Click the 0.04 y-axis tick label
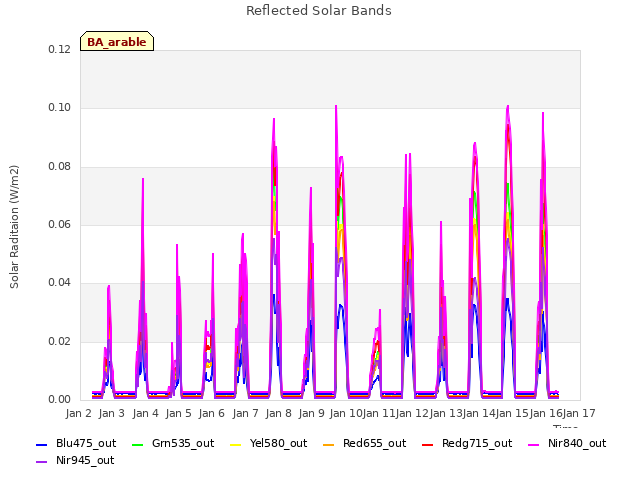This screenshot has height=480, width=640. (x=60, y=282)
